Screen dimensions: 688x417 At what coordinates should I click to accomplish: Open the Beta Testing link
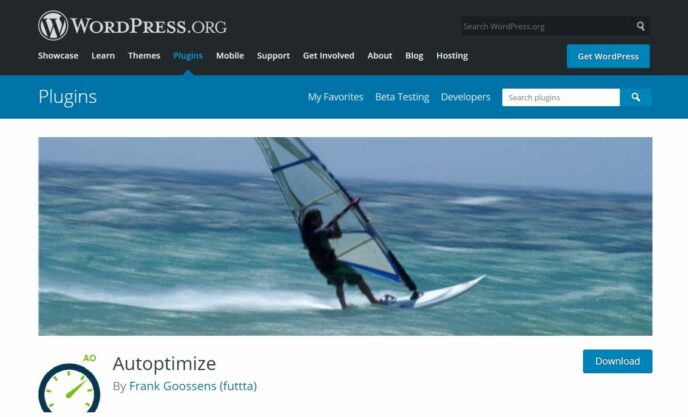click(x=402, y=97)
